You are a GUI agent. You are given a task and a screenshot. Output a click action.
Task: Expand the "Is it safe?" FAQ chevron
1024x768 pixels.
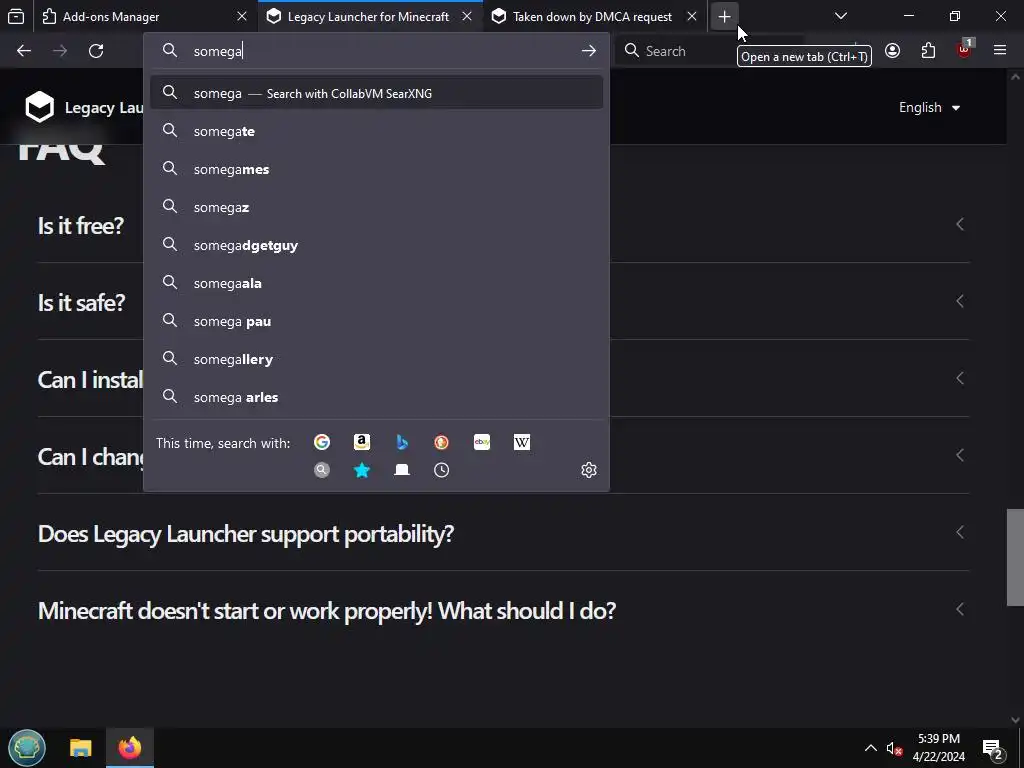click(x=960, y=301)
